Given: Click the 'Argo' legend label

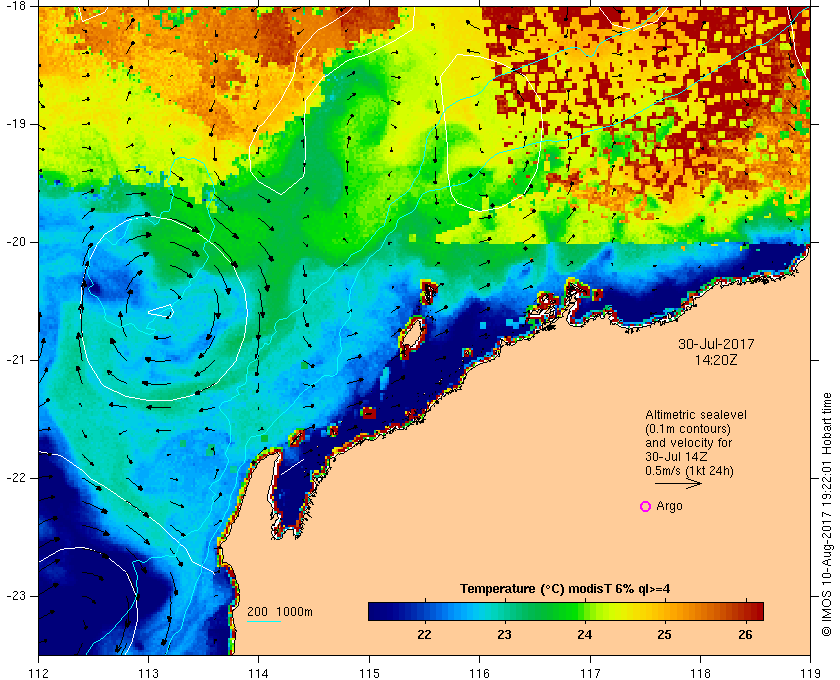Looking at the screenshot, I should (669, 506).
